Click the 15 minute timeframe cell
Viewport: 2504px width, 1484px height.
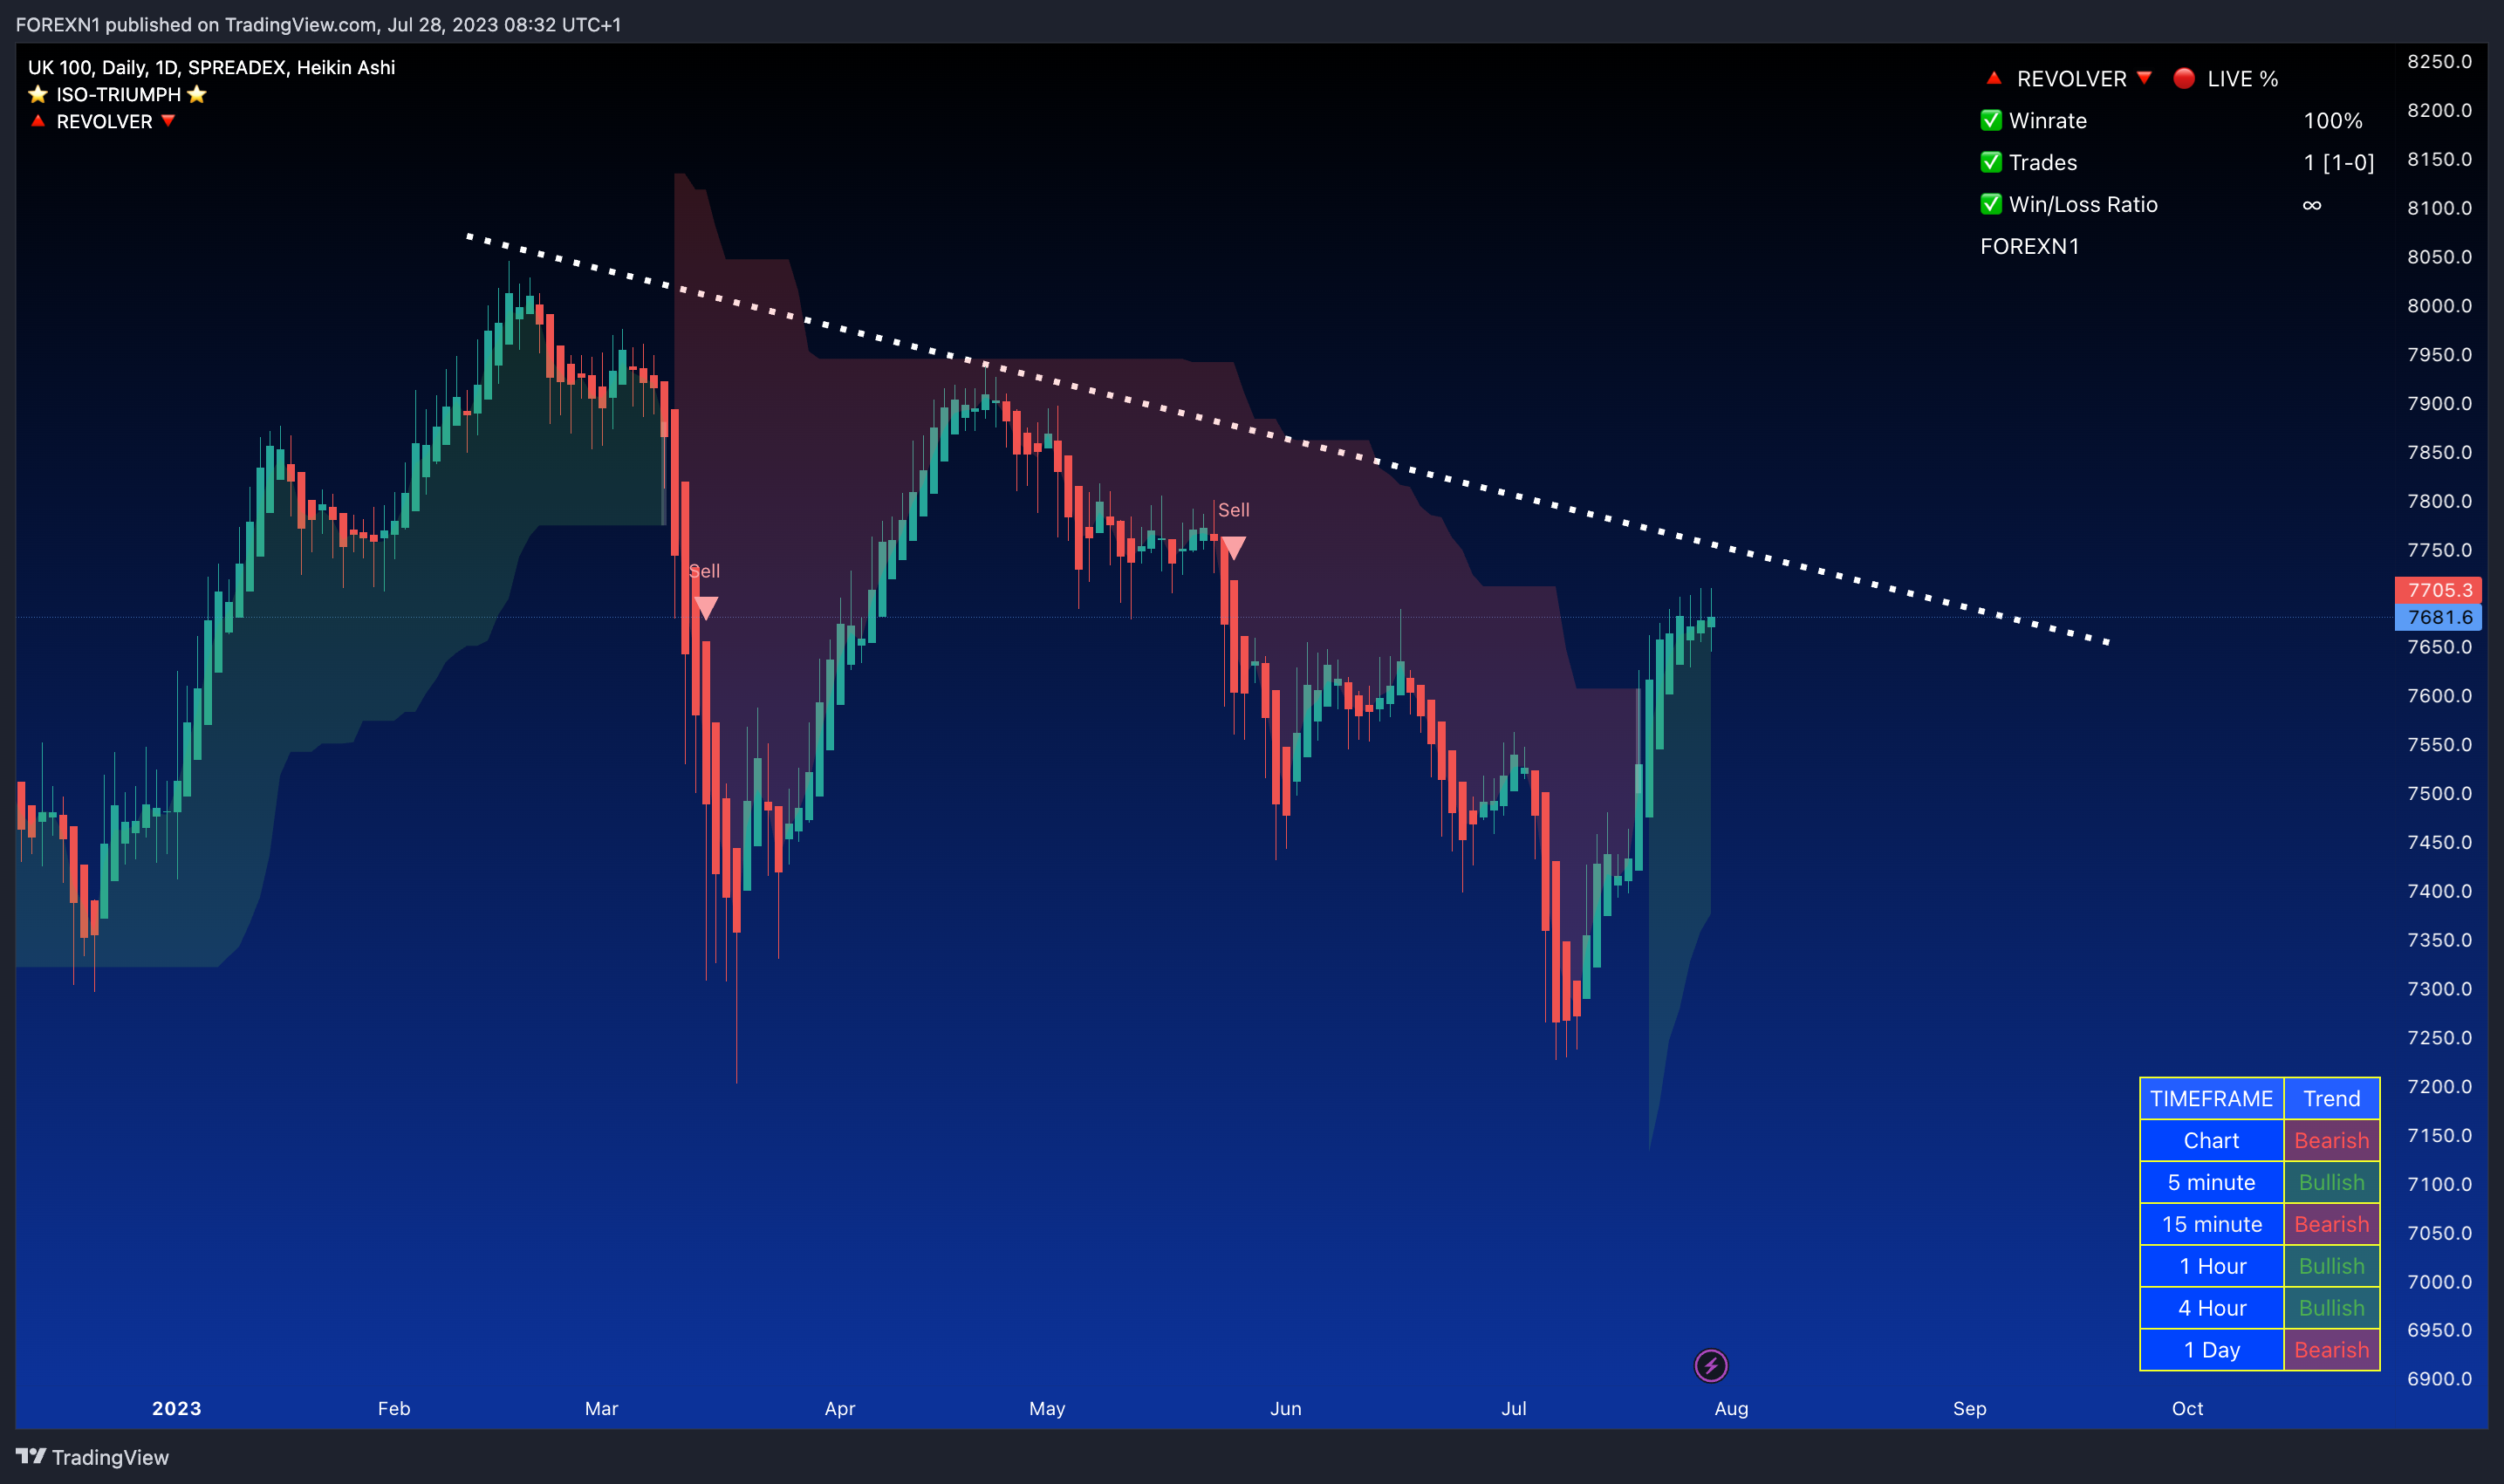coord(2211,1224)
